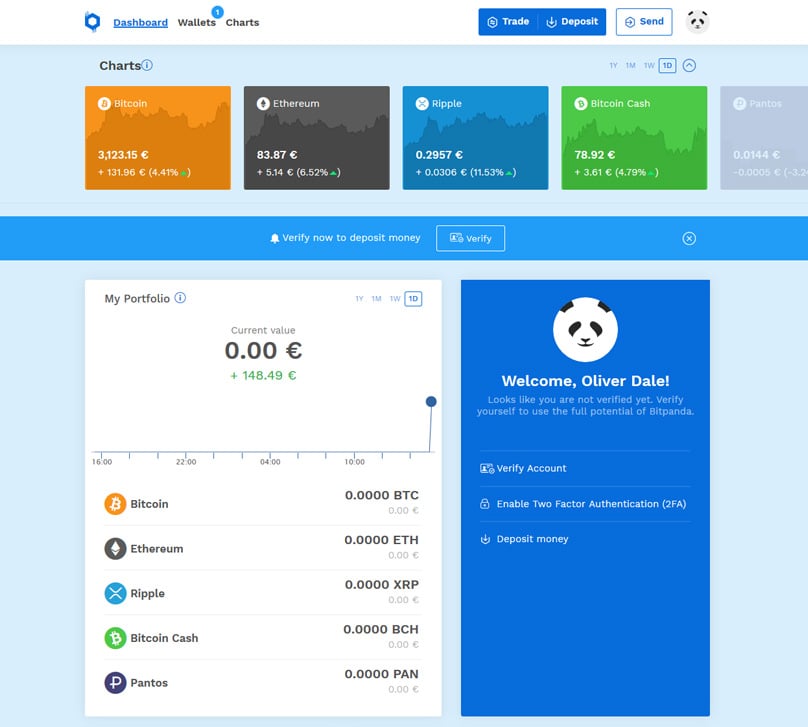Open the panda profile avatar in header

(697, 22)
